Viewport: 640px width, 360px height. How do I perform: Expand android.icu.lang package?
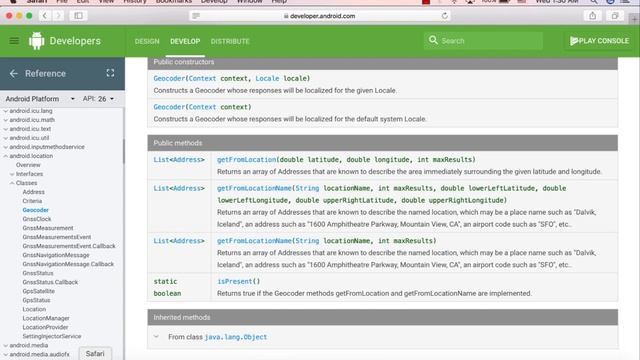[x=6, y=111]
